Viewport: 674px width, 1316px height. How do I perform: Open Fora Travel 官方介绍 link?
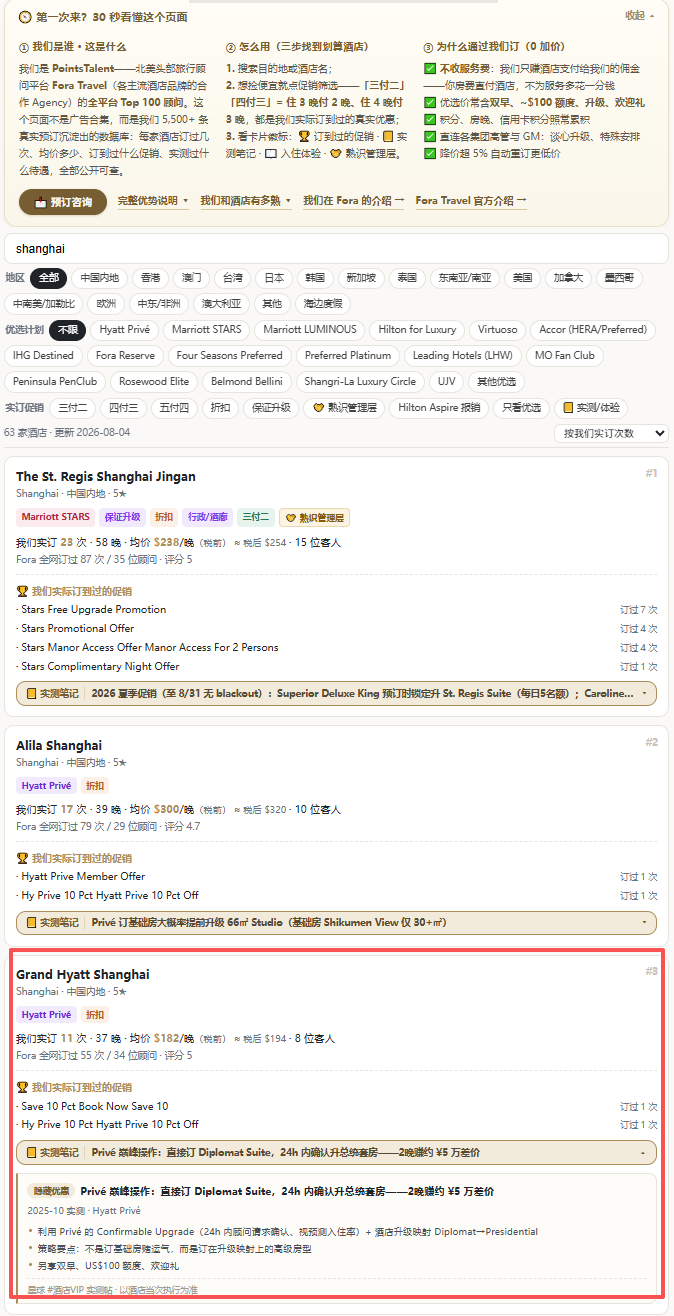tap(470, 201)
